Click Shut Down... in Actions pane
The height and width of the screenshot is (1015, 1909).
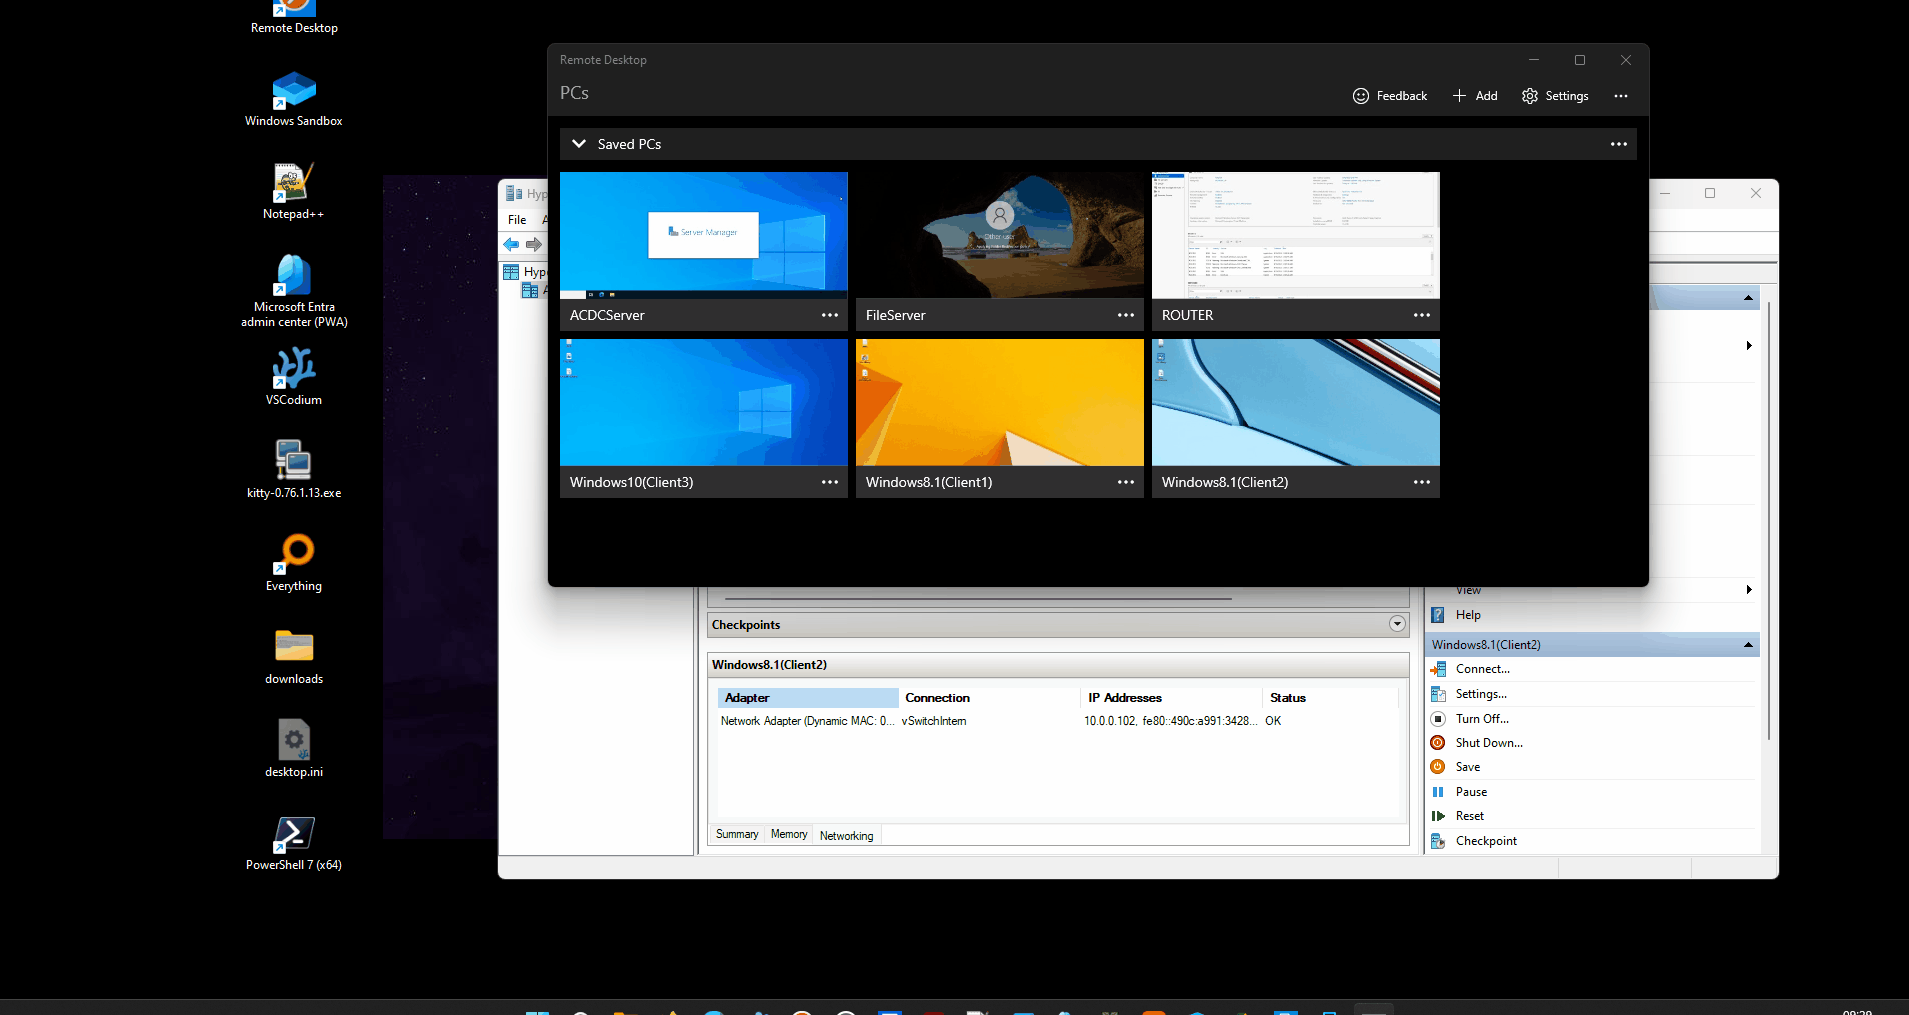tap(1489, 743)
